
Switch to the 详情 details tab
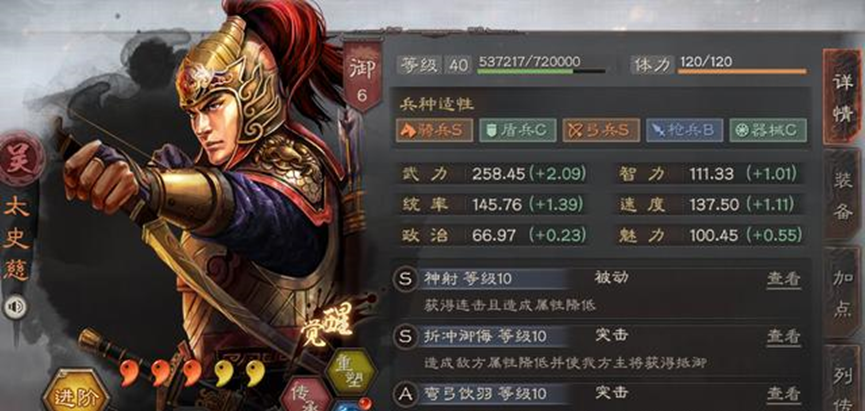click(842, 97)
